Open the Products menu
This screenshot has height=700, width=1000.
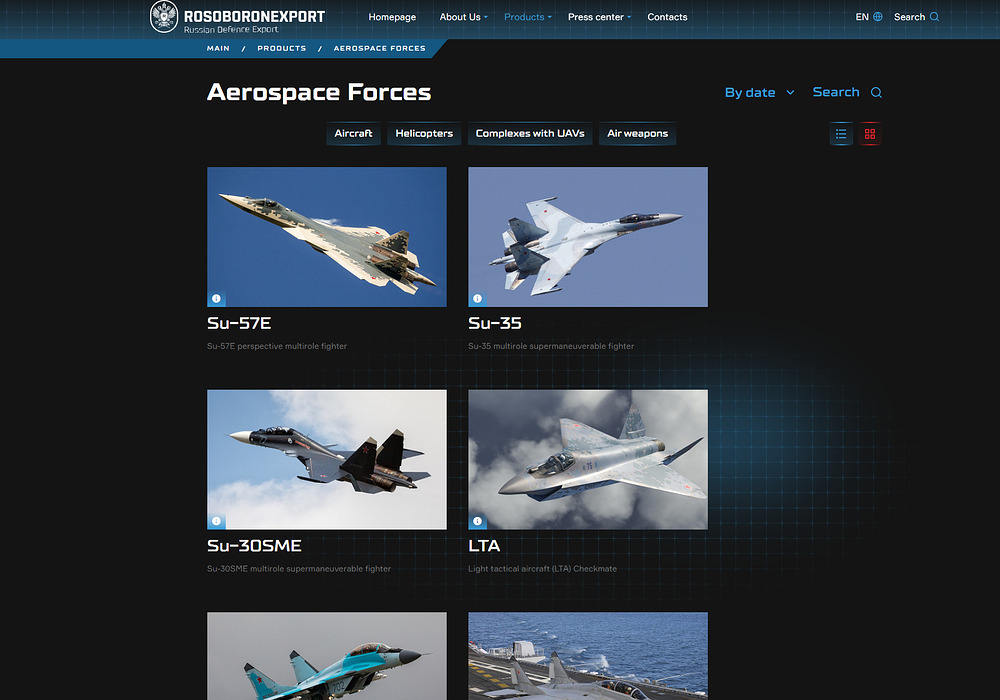pyautogui.click(x=527, y=17)
